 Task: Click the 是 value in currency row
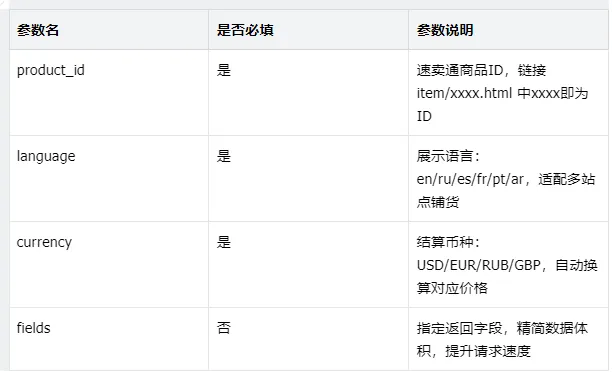click(224, 242)
